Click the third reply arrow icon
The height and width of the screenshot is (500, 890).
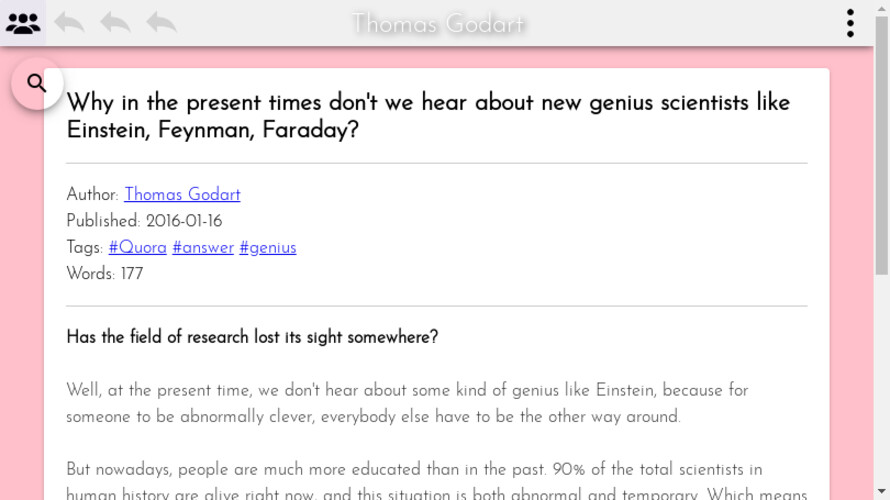[161, 23]
